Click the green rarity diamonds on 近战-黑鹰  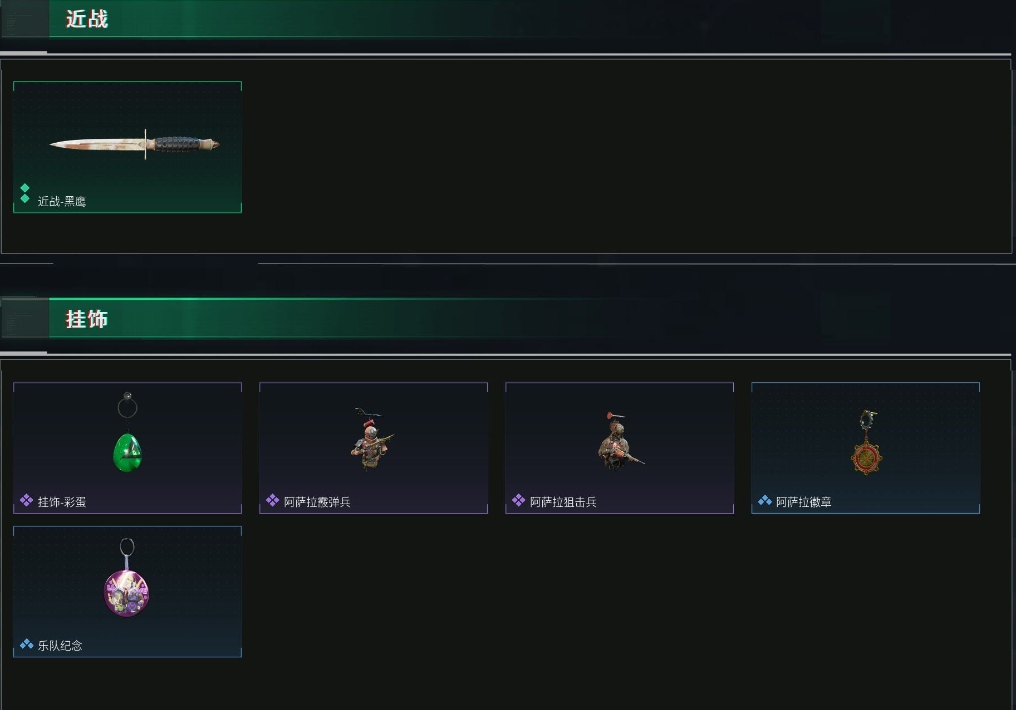point(25,193)
